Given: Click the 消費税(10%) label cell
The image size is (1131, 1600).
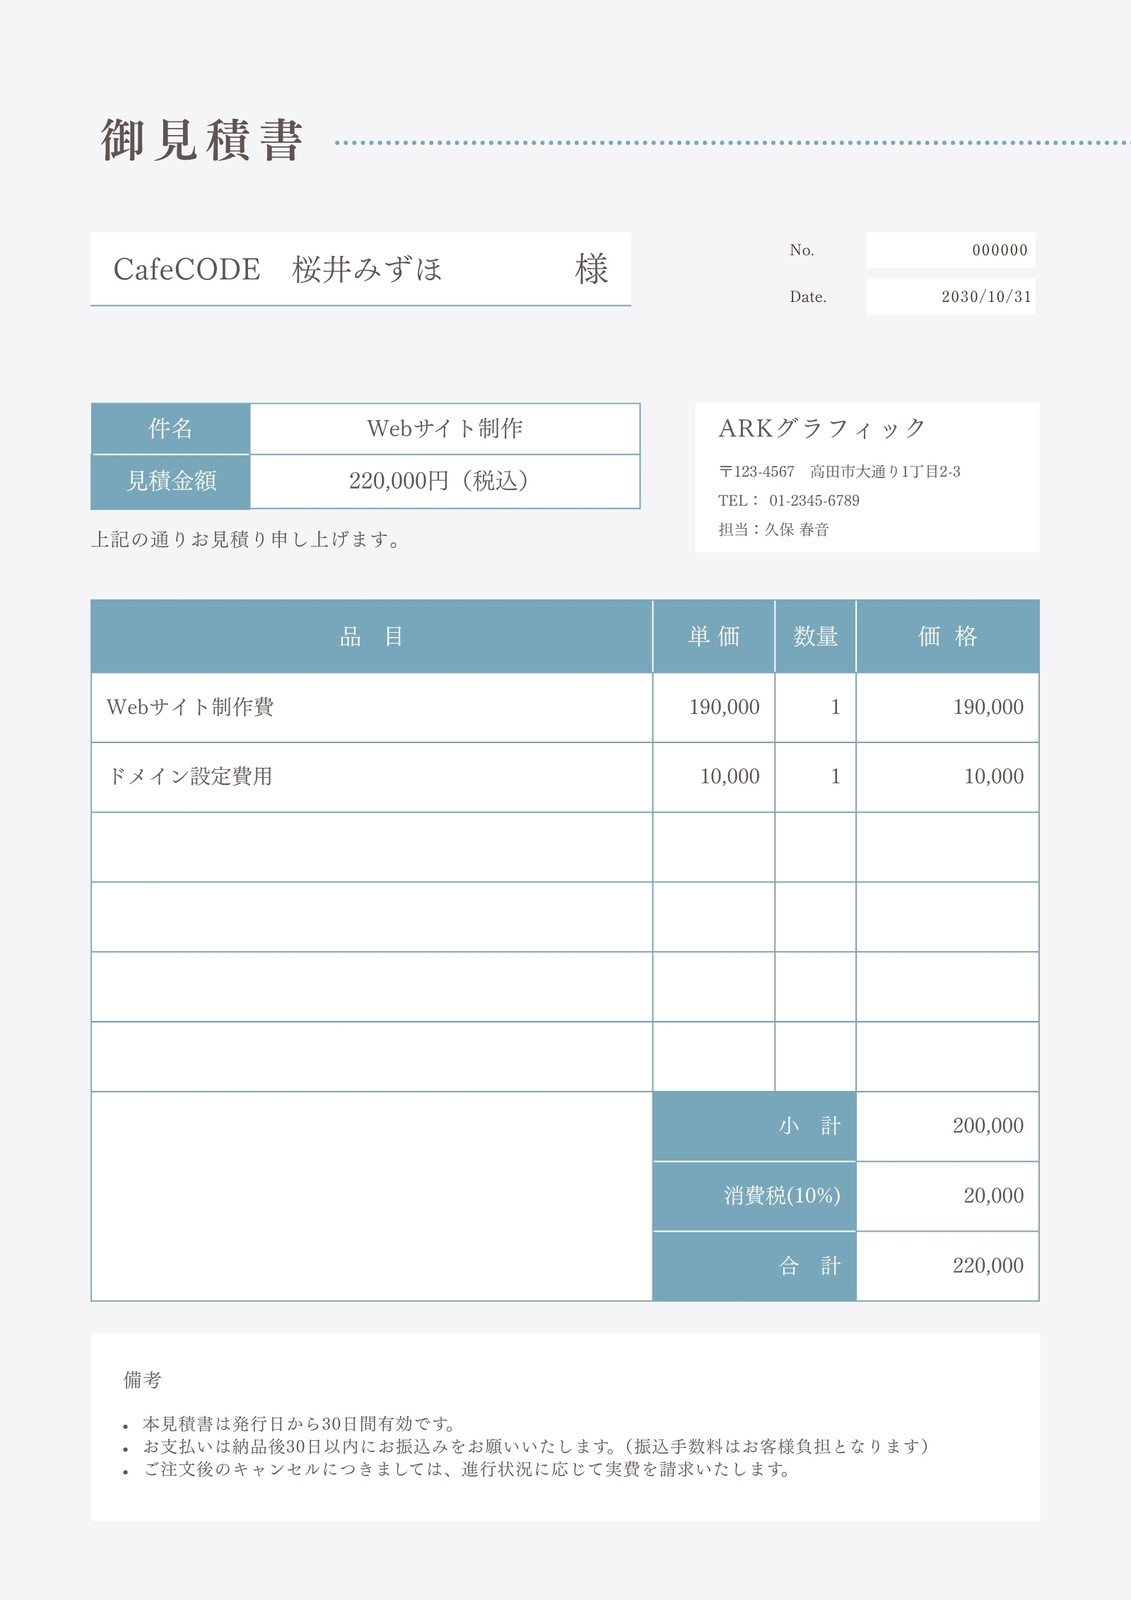Looking at the screenshot, I should (x=754, y=1196).
